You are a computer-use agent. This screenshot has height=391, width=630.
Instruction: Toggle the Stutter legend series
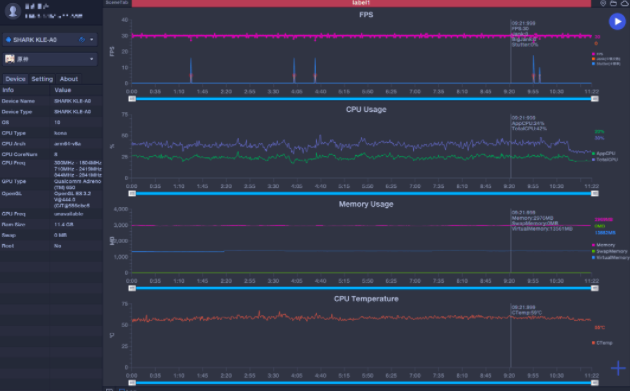coord(606,63)
